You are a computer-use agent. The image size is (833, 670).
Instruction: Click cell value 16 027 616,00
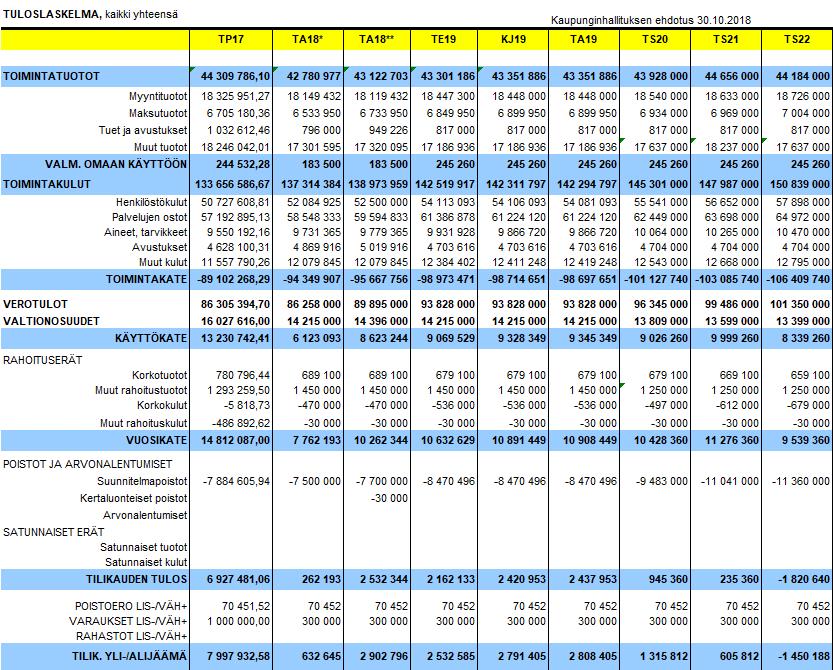coord(235,321)
